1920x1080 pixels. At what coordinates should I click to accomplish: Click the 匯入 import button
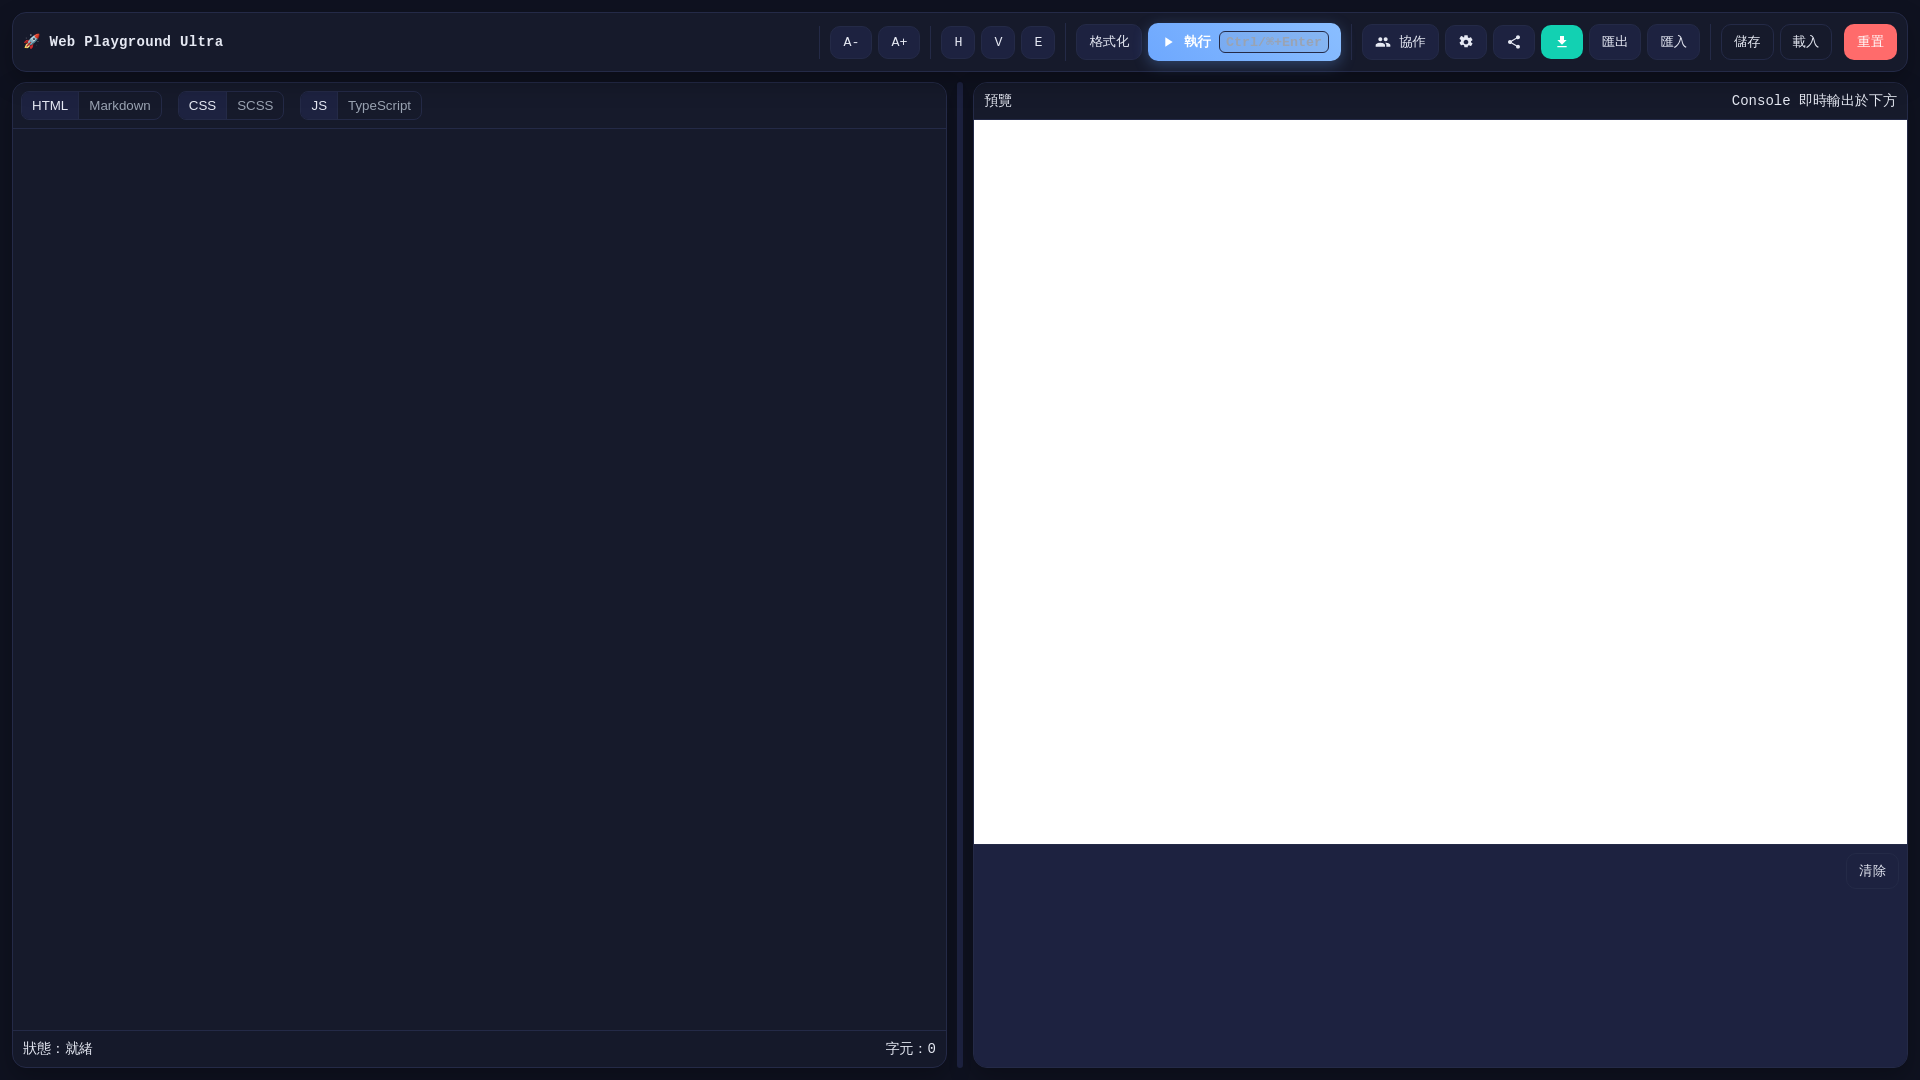click(1674, 42)
